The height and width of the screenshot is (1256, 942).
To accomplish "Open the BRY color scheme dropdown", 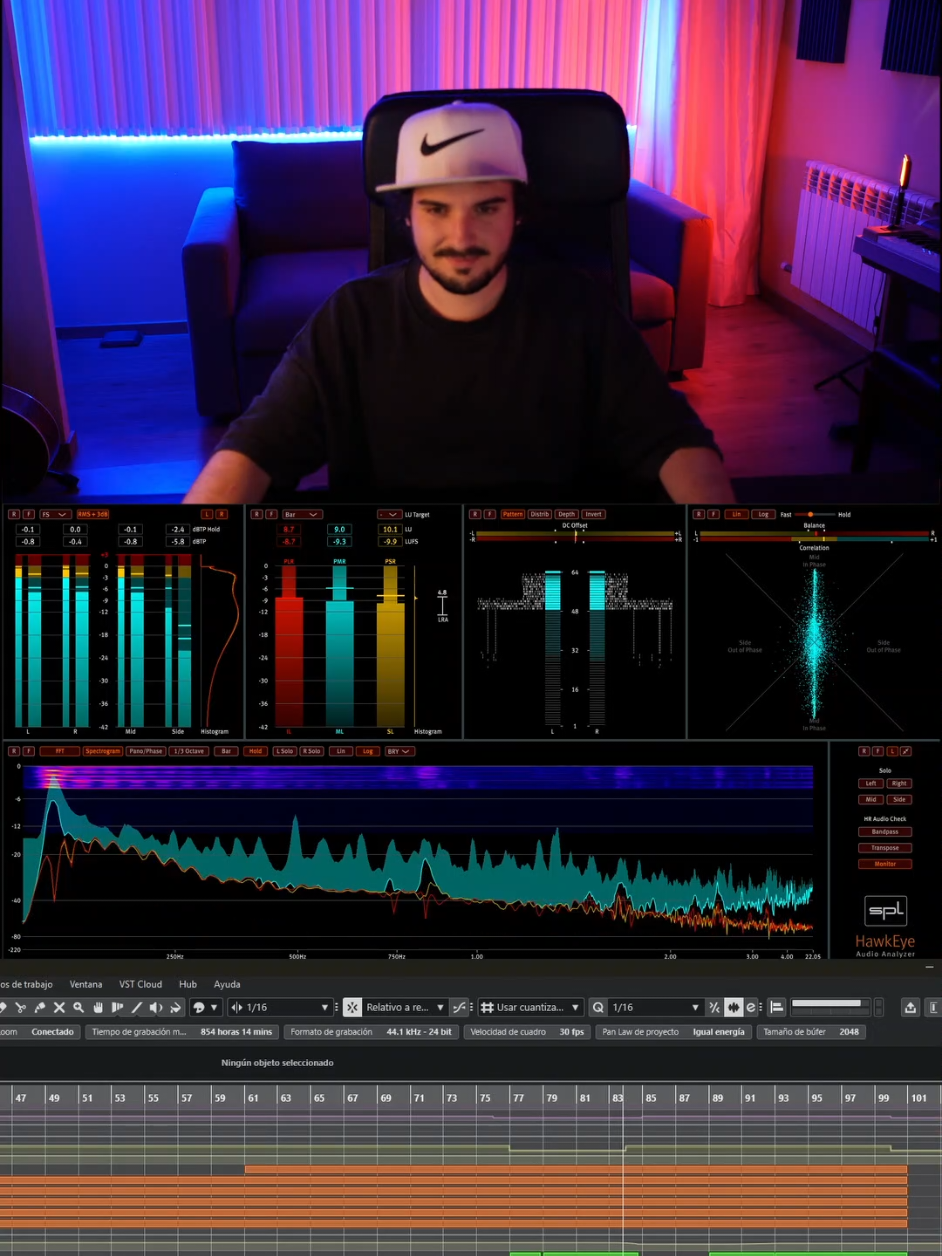I will click(x=399, y=751).
